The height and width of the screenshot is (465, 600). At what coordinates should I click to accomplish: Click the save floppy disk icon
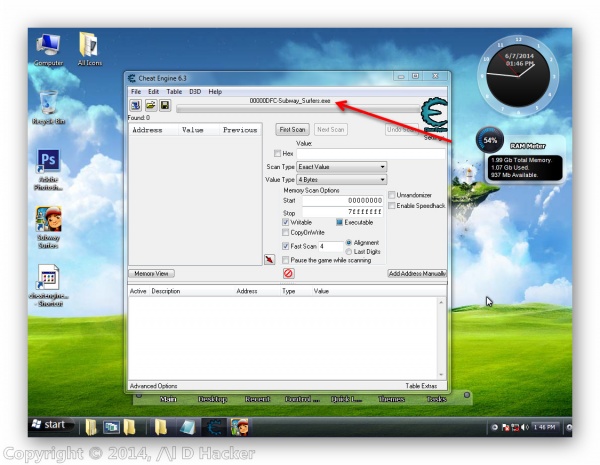tap(165, 105)
